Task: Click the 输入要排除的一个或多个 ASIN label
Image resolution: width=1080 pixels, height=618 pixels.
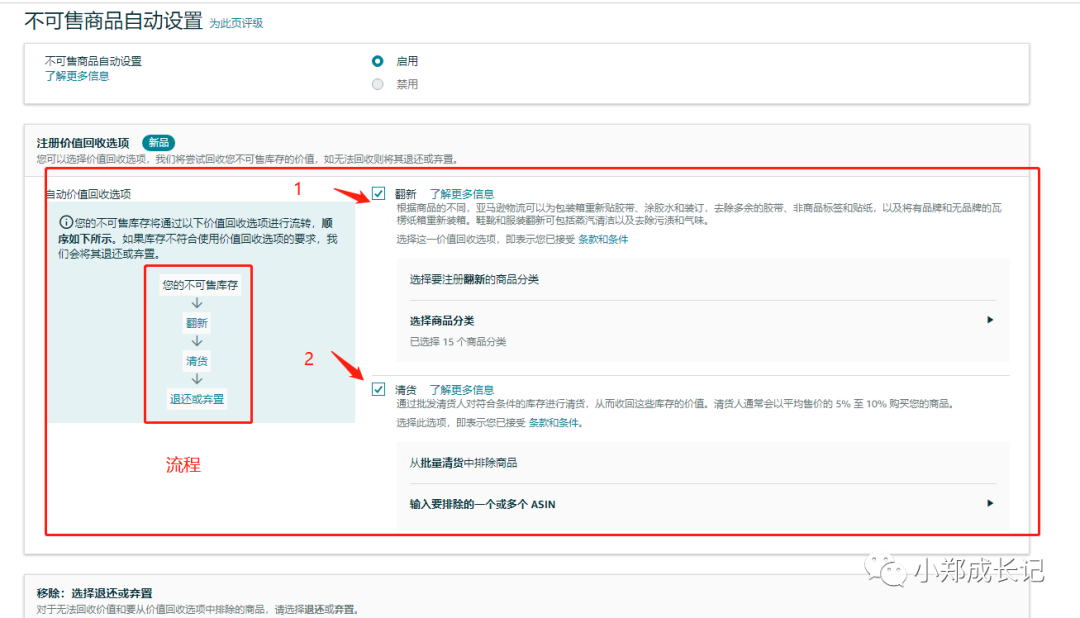Action: point(482,504)
